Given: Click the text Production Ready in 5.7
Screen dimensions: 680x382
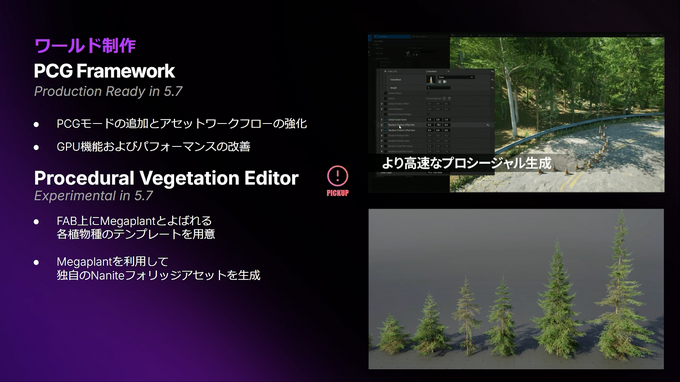Looking at the screenshot, I should (x=108, y=91).
